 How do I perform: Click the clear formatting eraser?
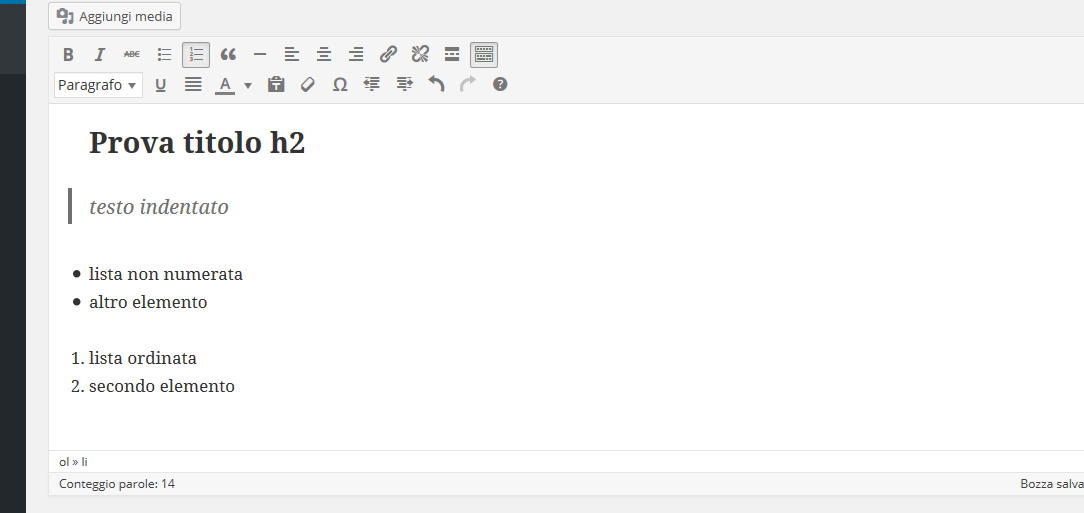coord(308,85)
